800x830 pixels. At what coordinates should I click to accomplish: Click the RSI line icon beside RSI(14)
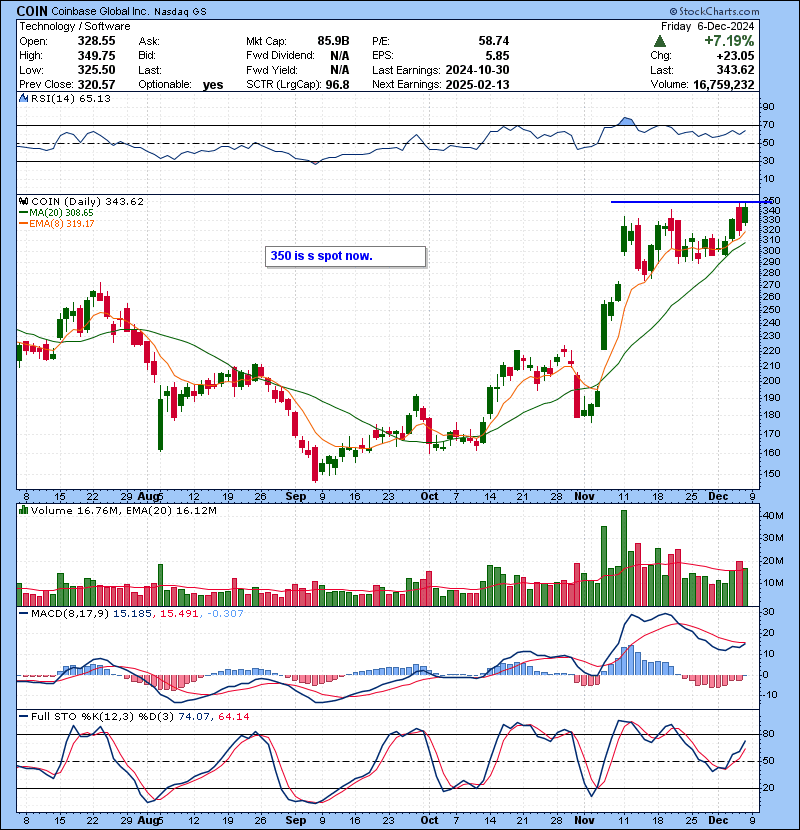[23, 98]
